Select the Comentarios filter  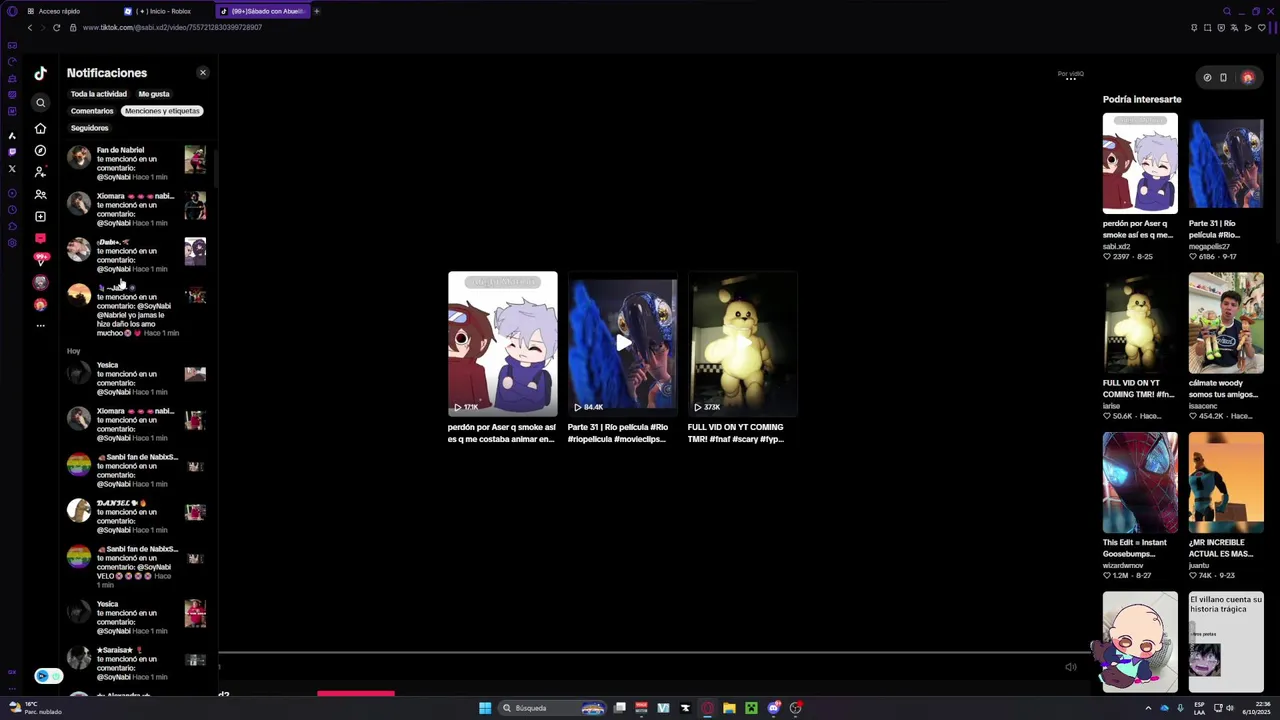click(92, 111)
